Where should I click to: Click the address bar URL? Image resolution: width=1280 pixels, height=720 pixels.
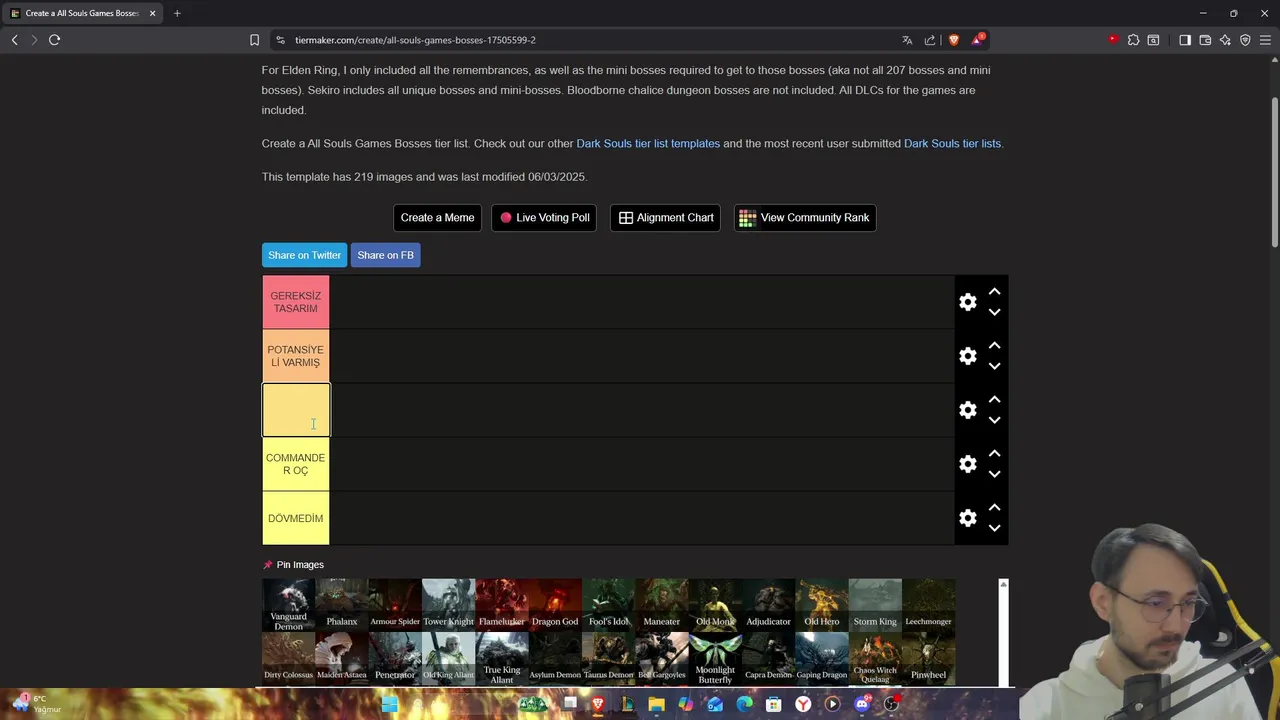pos(415,40)
